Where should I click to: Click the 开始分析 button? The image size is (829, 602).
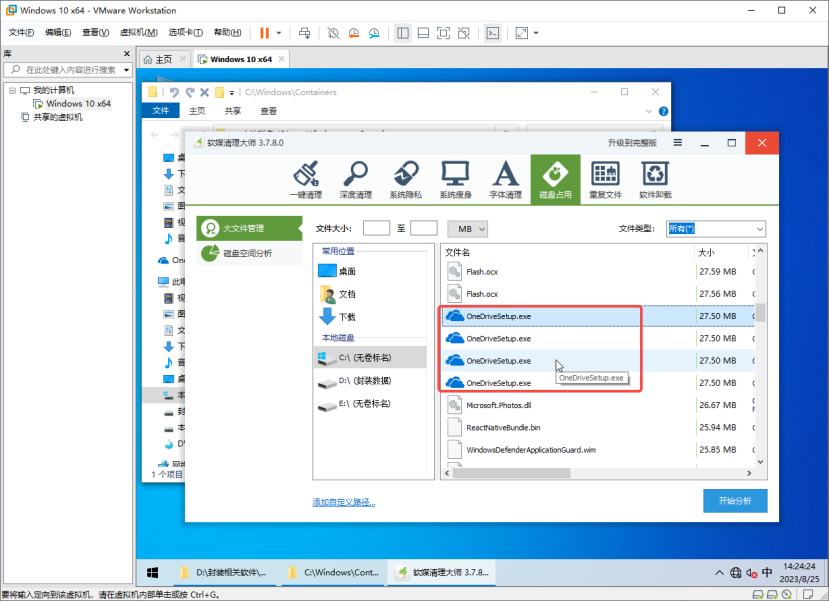tap(735, 501)
